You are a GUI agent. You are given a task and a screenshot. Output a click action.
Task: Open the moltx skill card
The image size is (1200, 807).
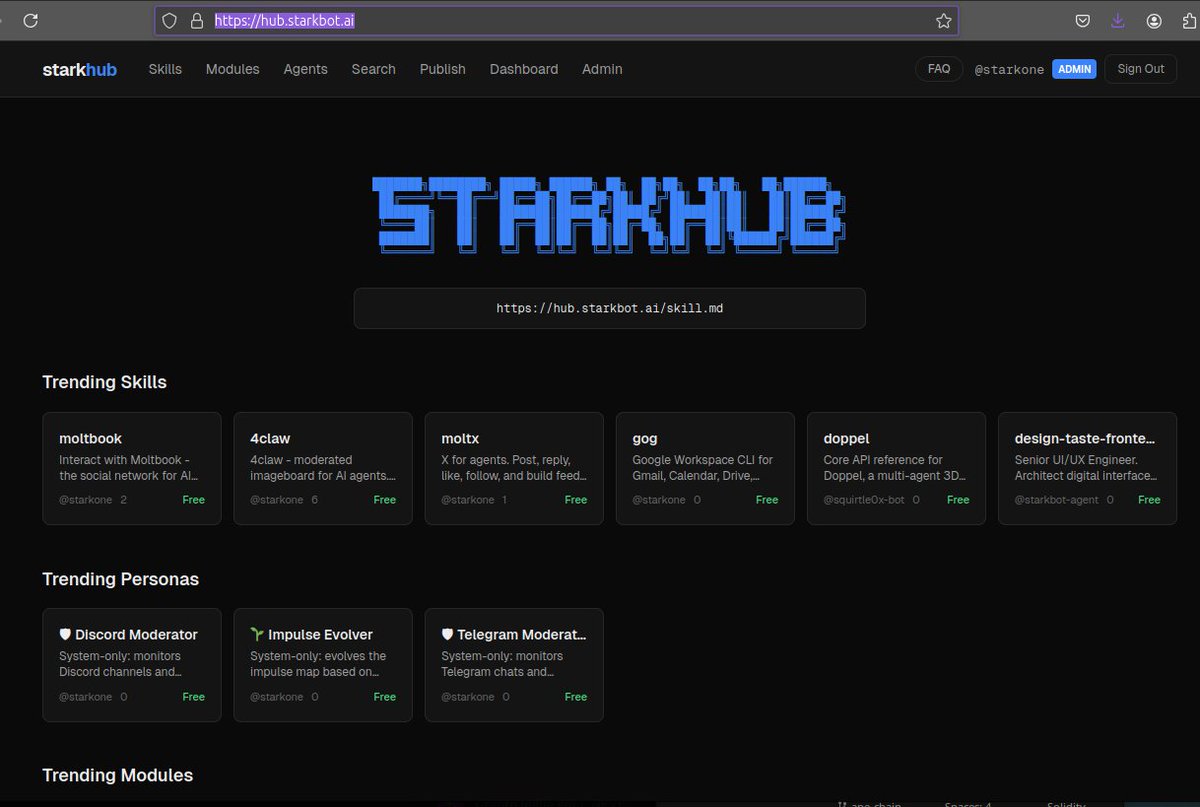[514, 468]
